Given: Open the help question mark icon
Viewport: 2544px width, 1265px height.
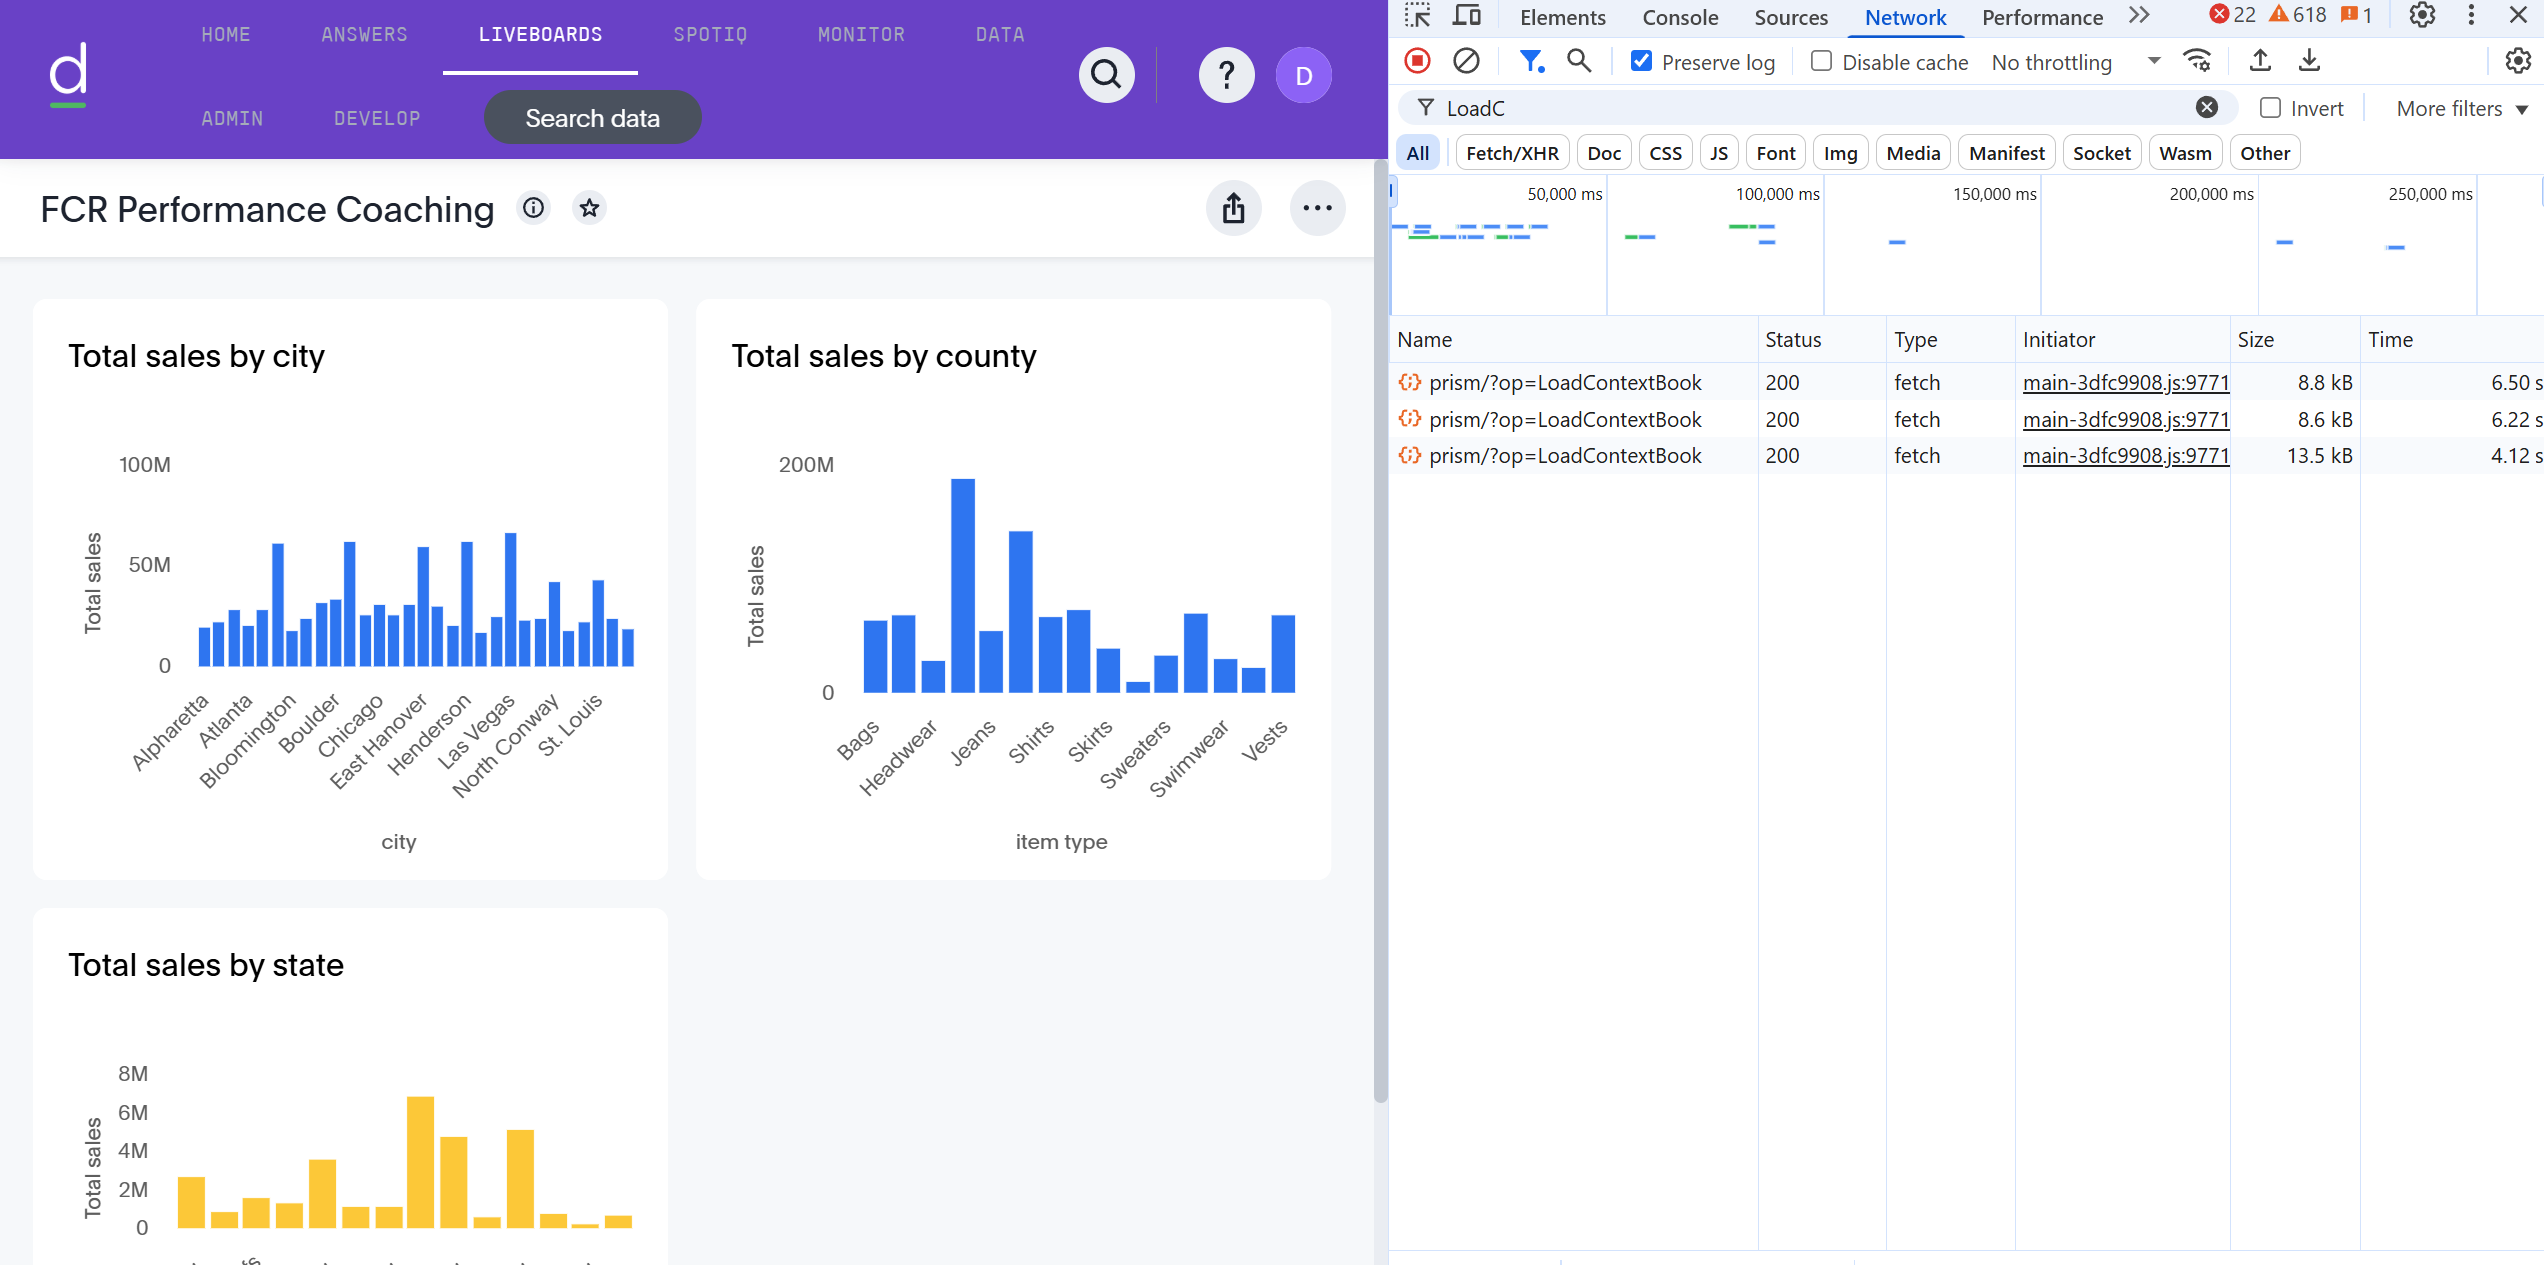Looking at the screenshot, I should [x=1227, y=75].
